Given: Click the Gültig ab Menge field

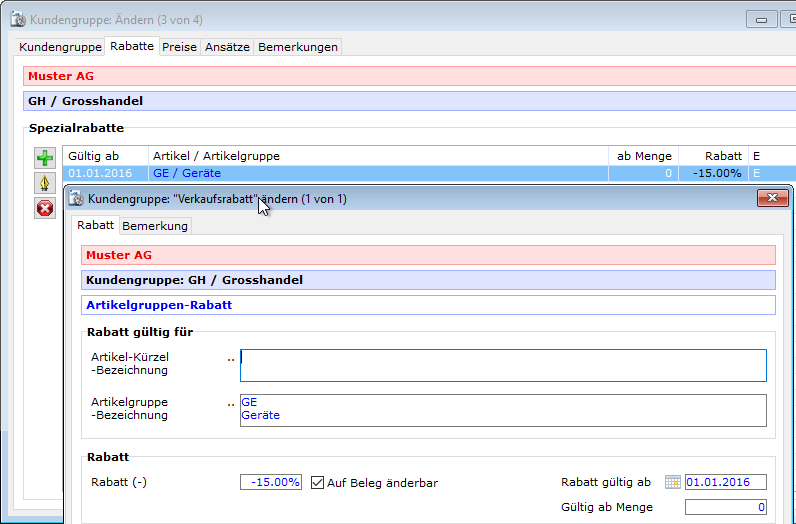Looking at the screenshot, I should [x=725, y=507].
